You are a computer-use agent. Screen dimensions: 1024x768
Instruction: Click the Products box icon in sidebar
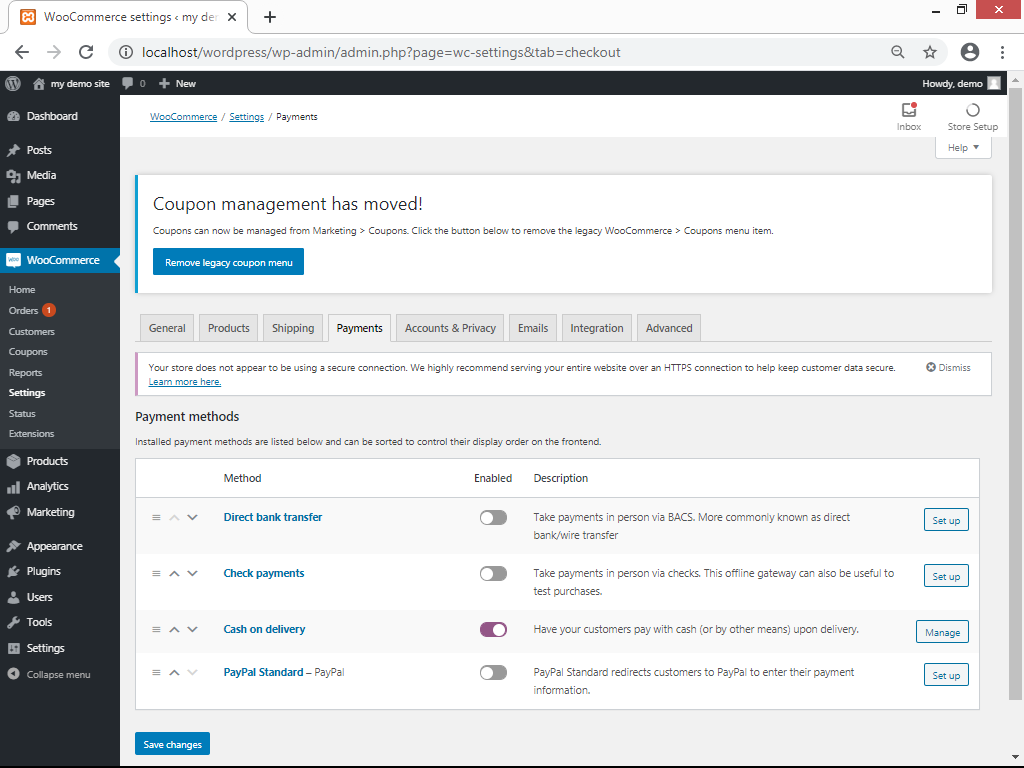pyautogui.click(x=14, y=461)
